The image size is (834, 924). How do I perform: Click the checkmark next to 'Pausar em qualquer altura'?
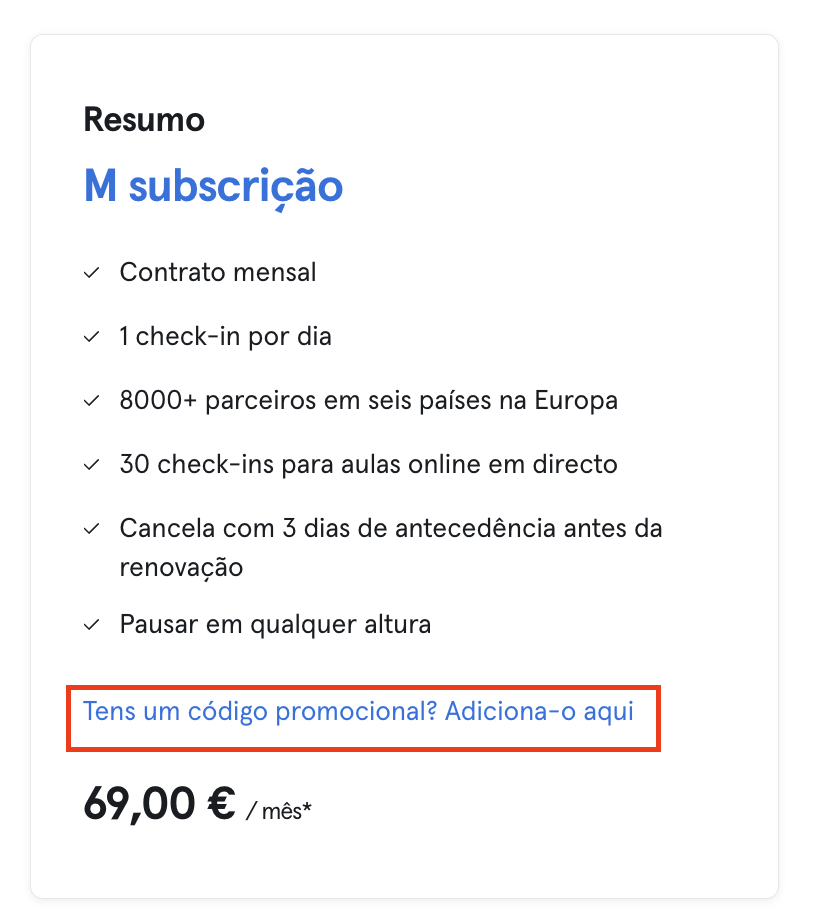click(x=91, y=625)
